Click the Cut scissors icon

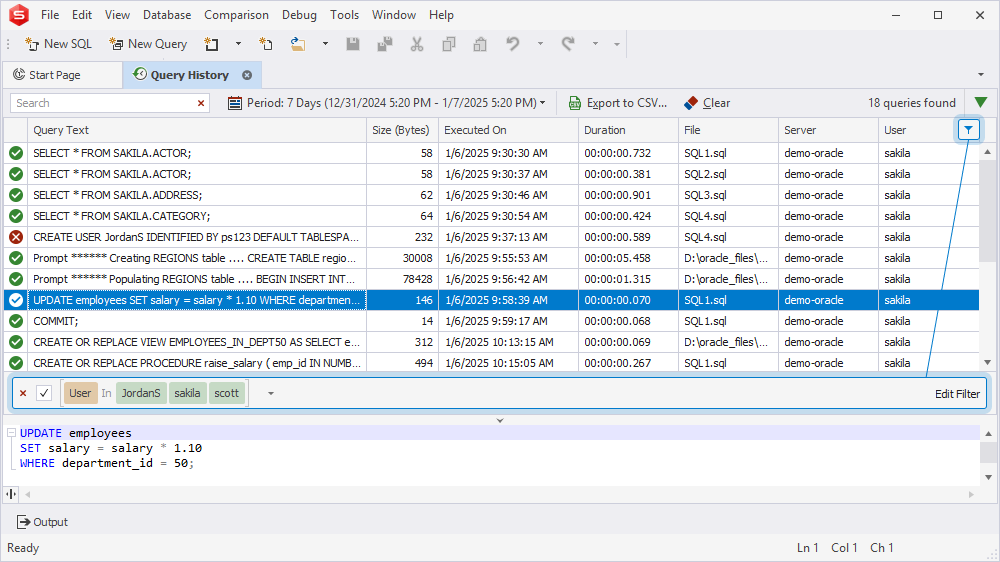417,44
